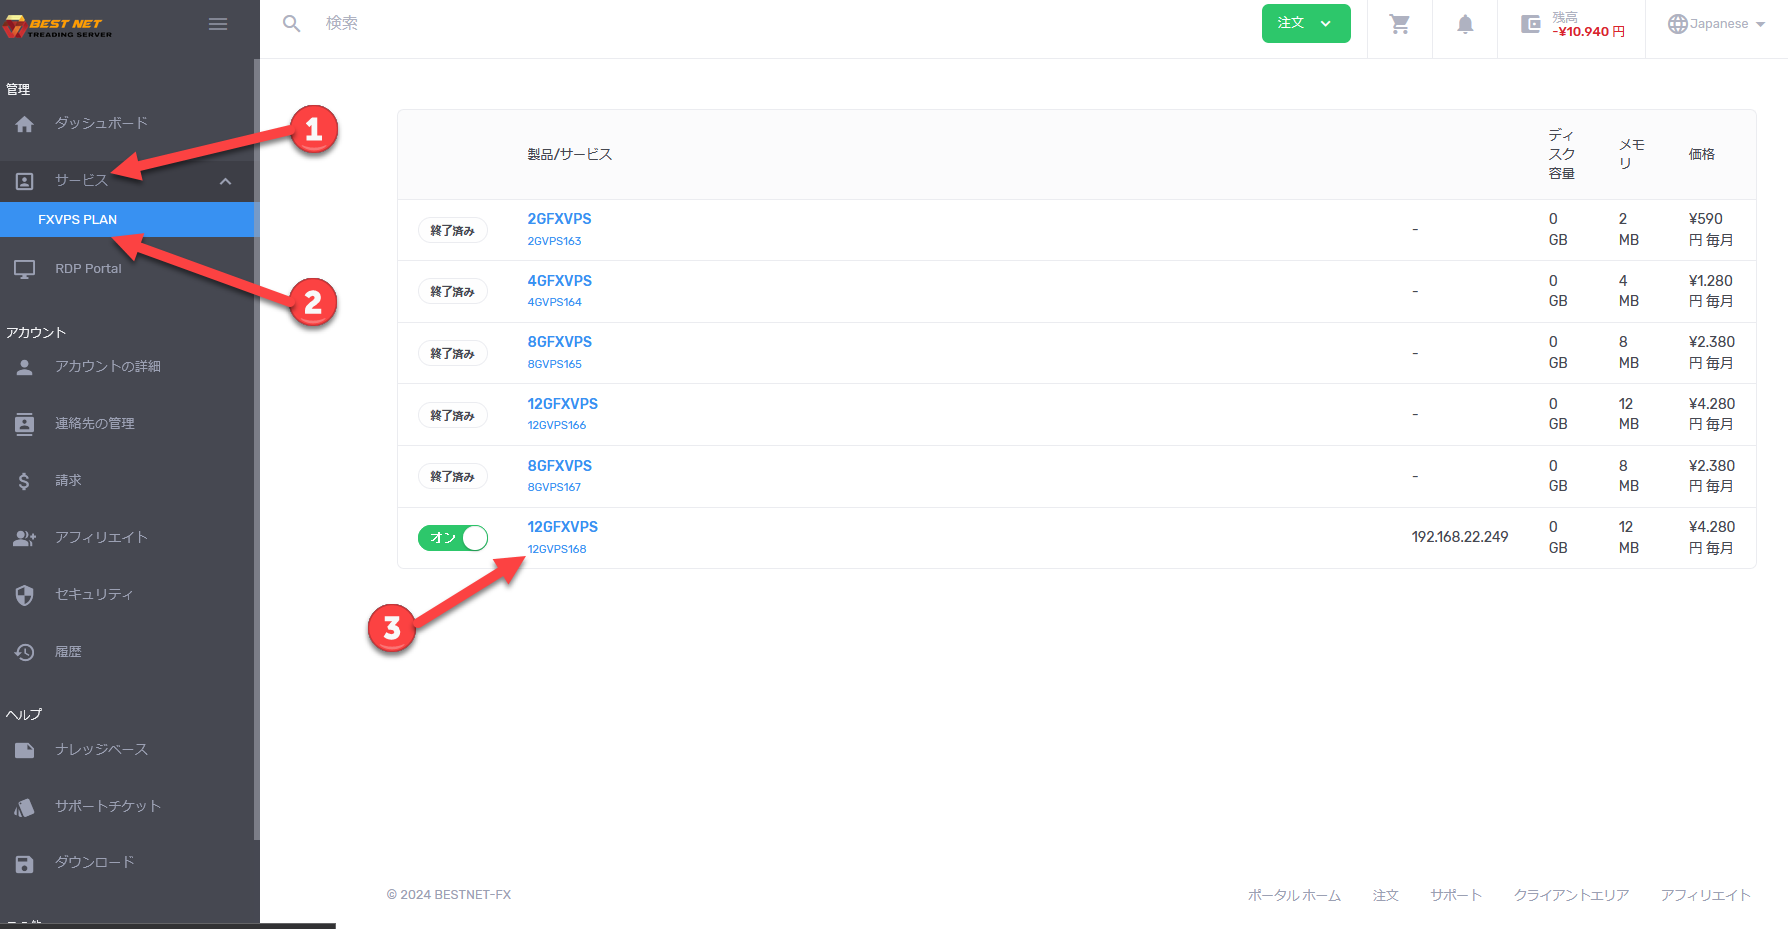The image size is (1788, 929).
Task: Select FXVPS PLAN in the sidebar
Action: pos(78,220)
